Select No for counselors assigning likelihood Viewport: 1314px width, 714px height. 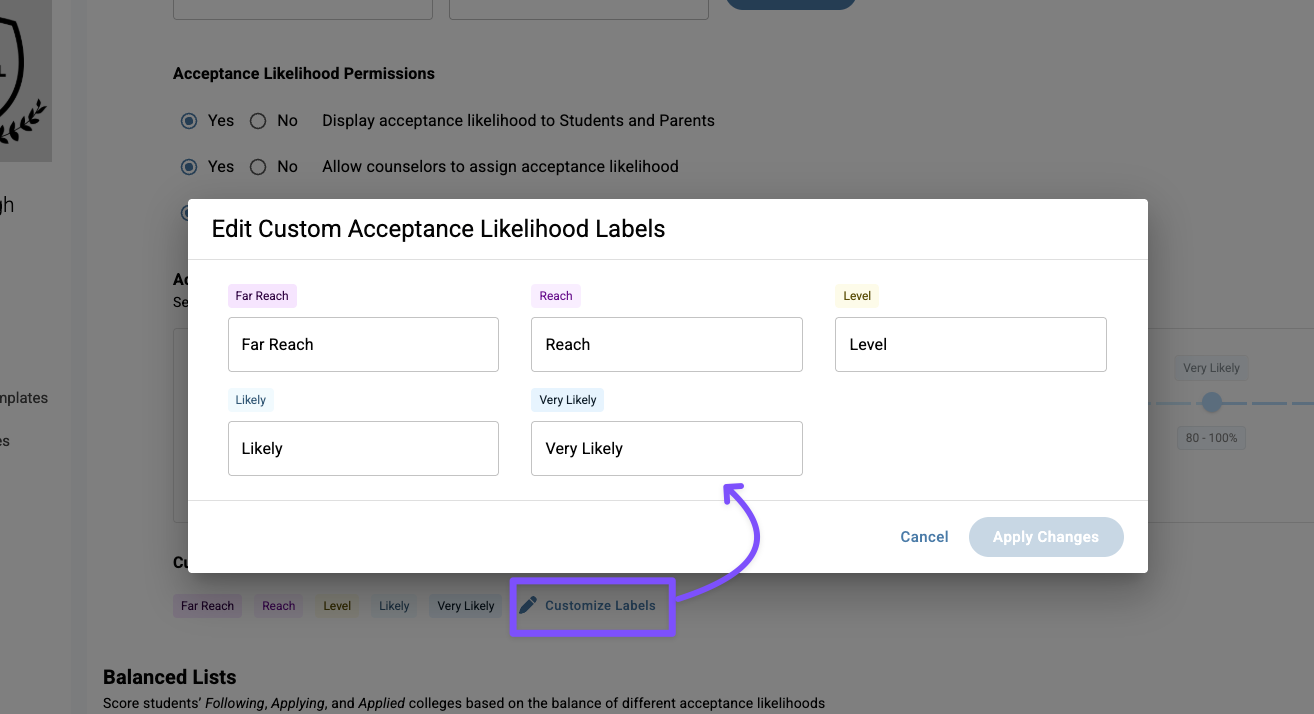click(x=258, y=167)
